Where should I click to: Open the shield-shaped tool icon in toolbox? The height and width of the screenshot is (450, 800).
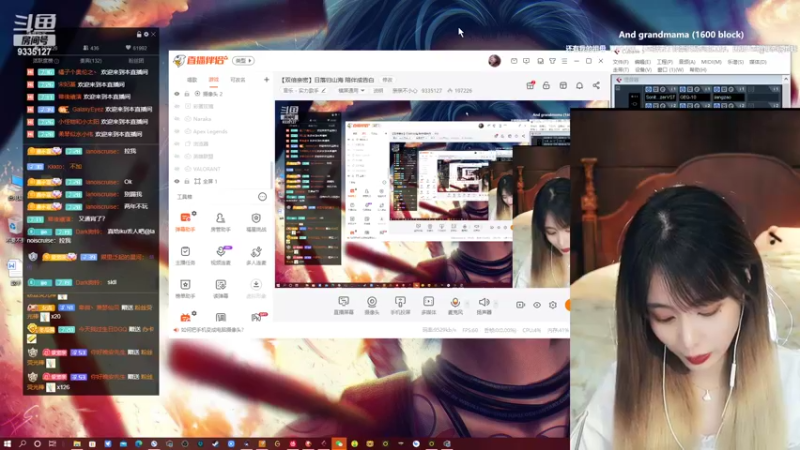pos(256,222)
